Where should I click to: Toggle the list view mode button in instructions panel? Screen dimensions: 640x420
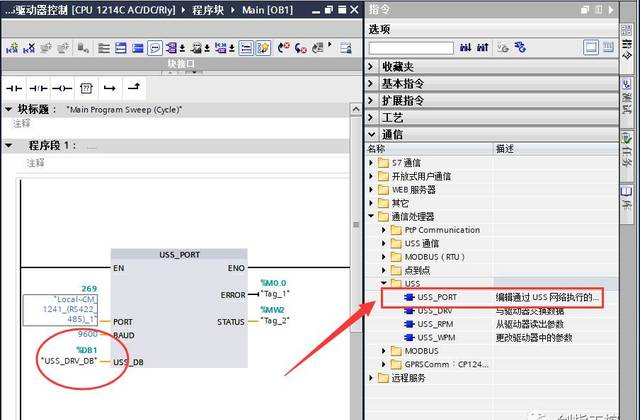click(x=607, y=47)
